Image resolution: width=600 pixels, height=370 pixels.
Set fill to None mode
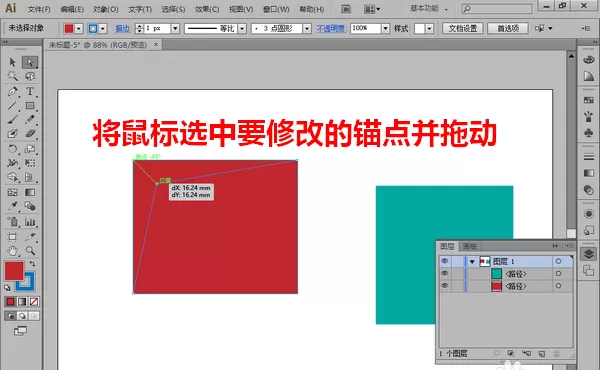[34, 302]
